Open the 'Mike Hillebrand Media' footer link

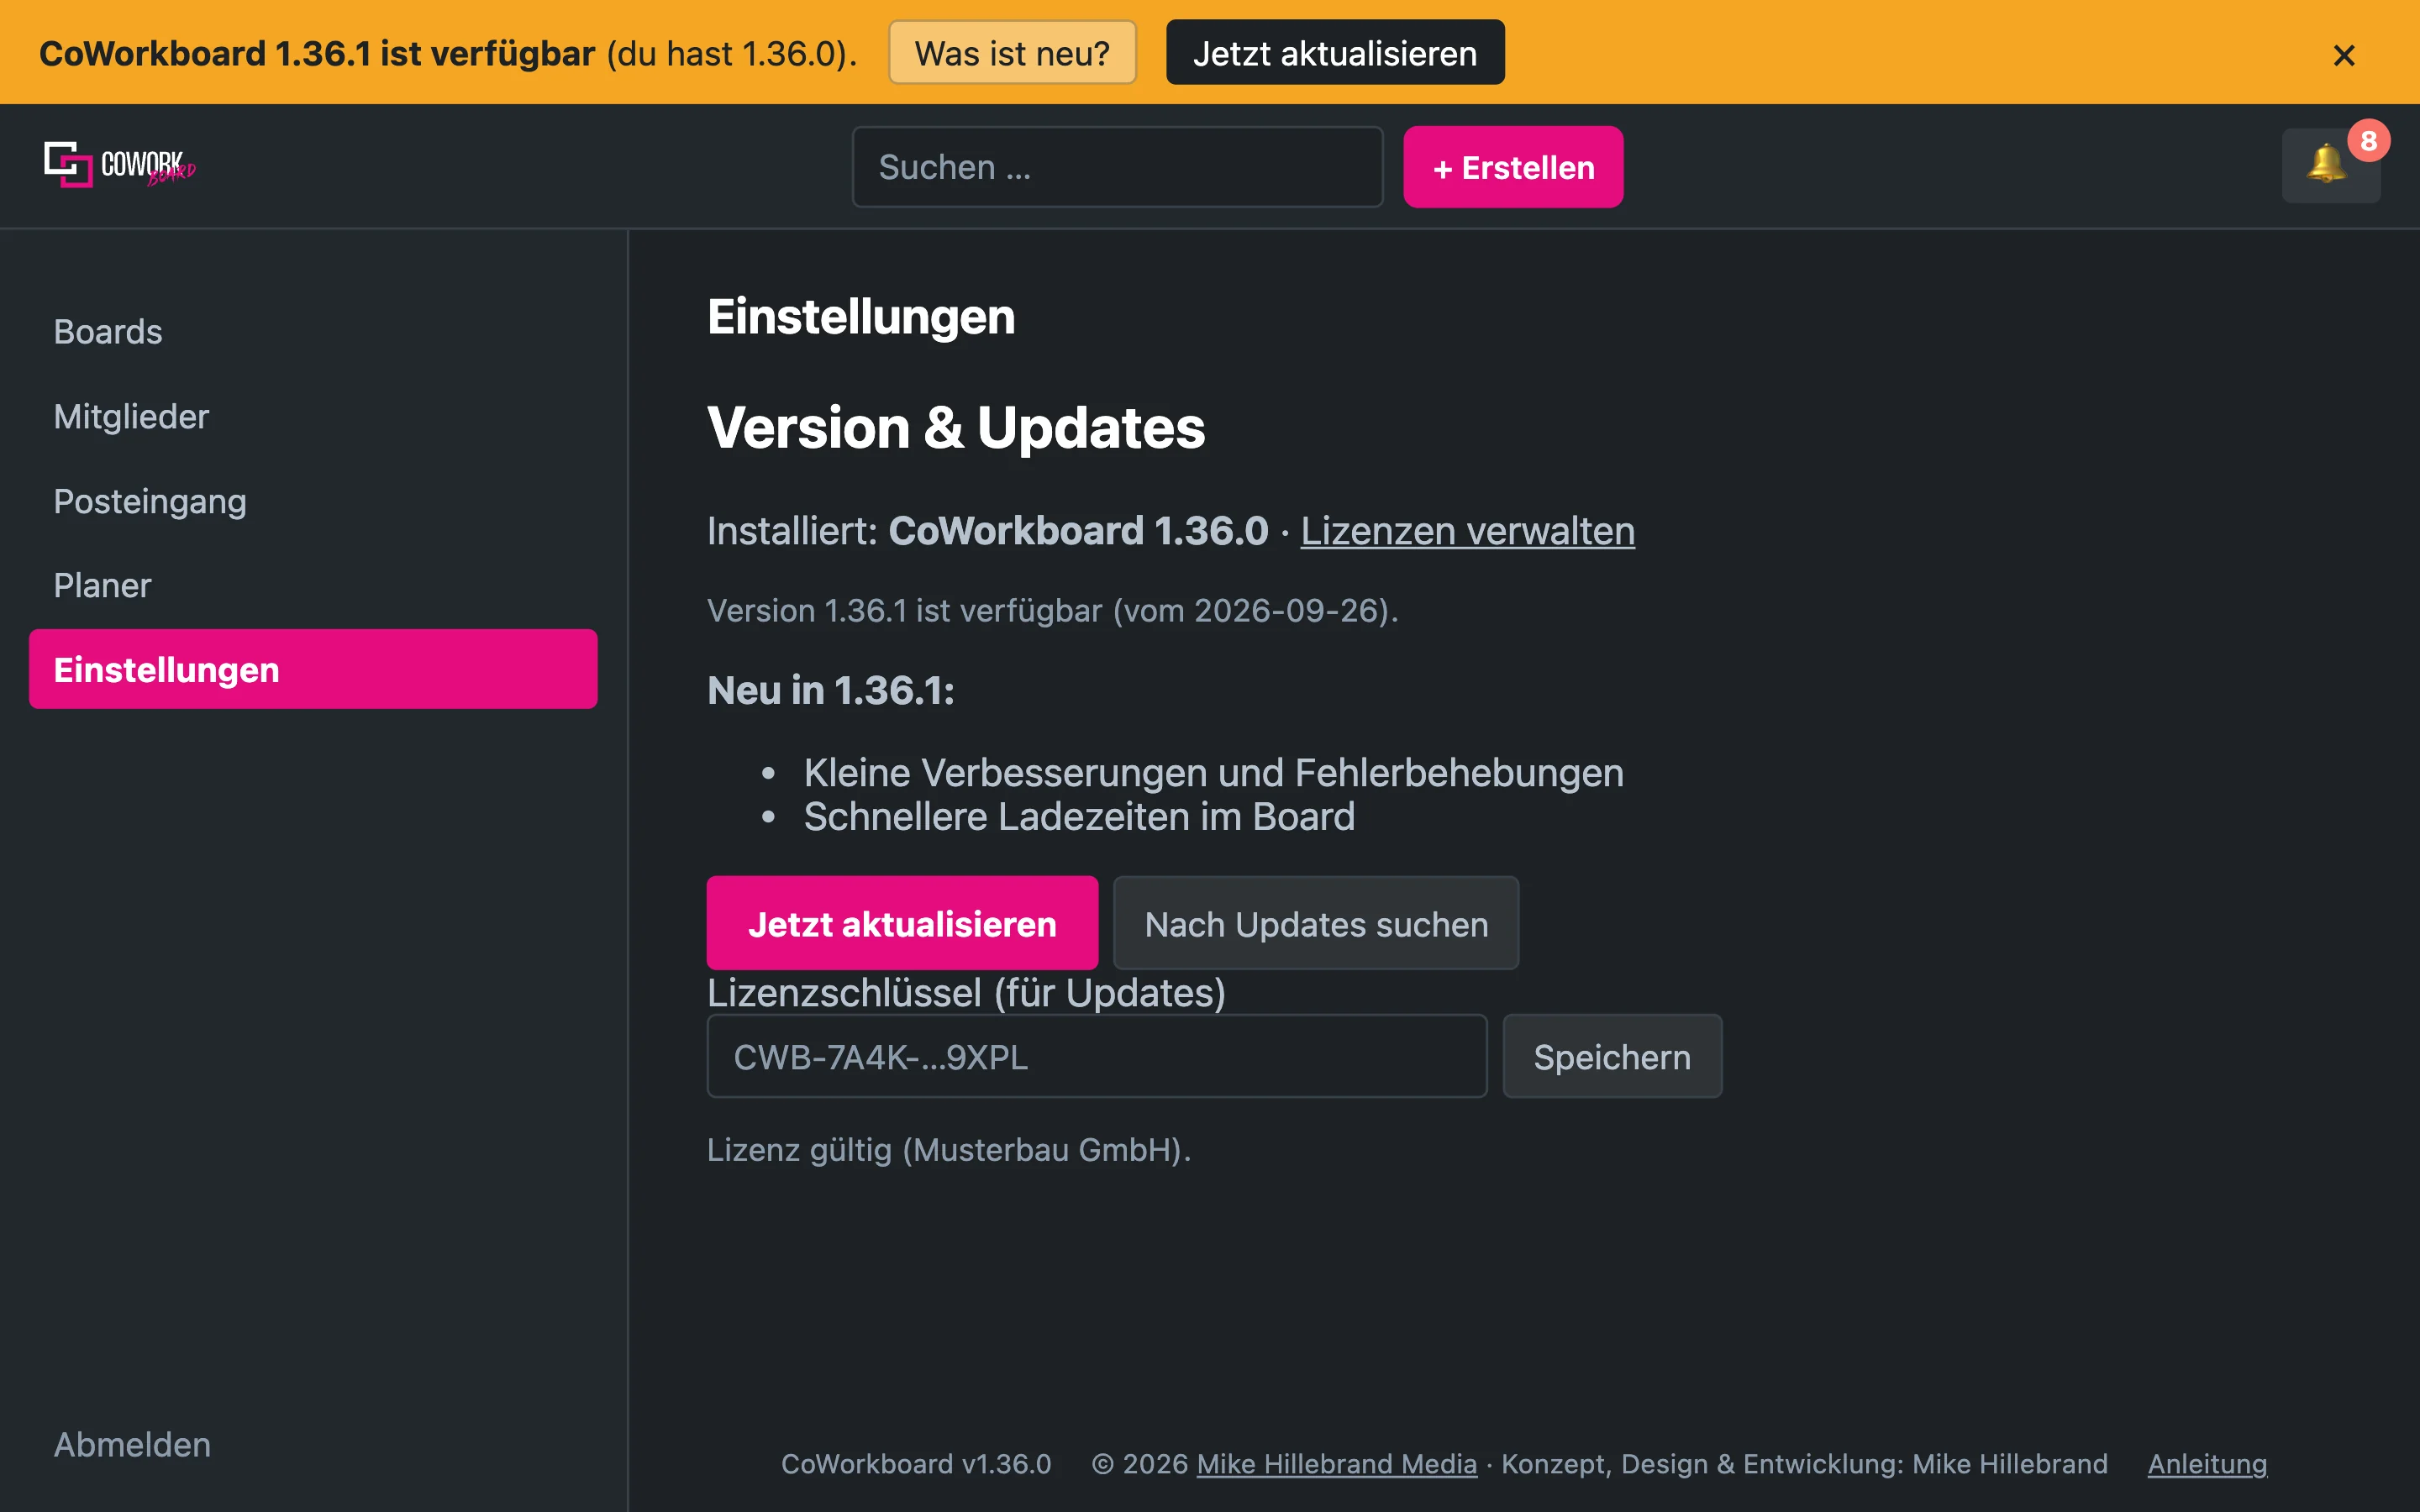pos(1336,1464)
